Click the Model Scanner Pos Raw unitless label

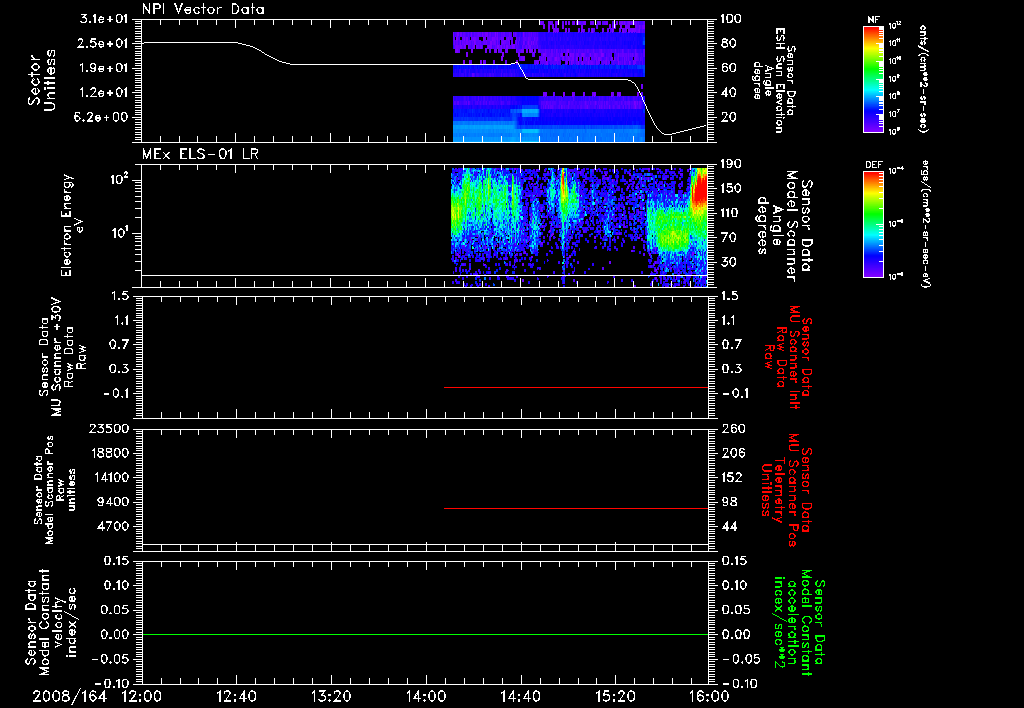pyautogui.click(x=53, y=490)
